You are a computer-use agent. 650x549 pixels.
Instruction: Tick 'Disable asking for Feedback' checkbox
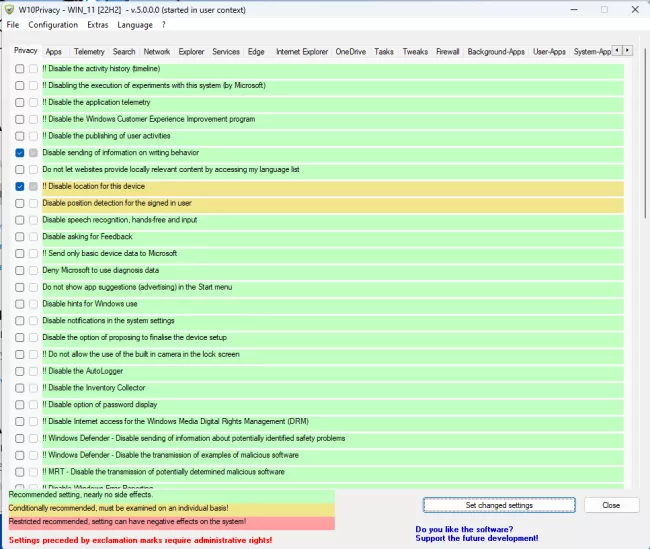pos(20,237)
